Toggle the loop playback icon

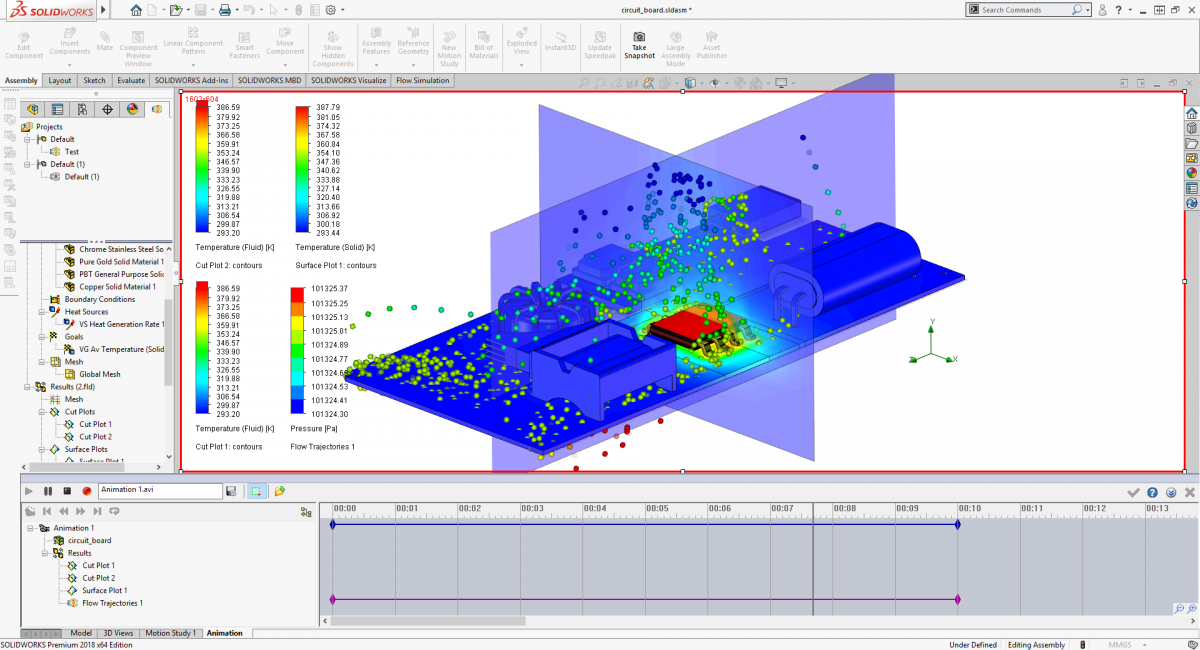tap(115, 511)
